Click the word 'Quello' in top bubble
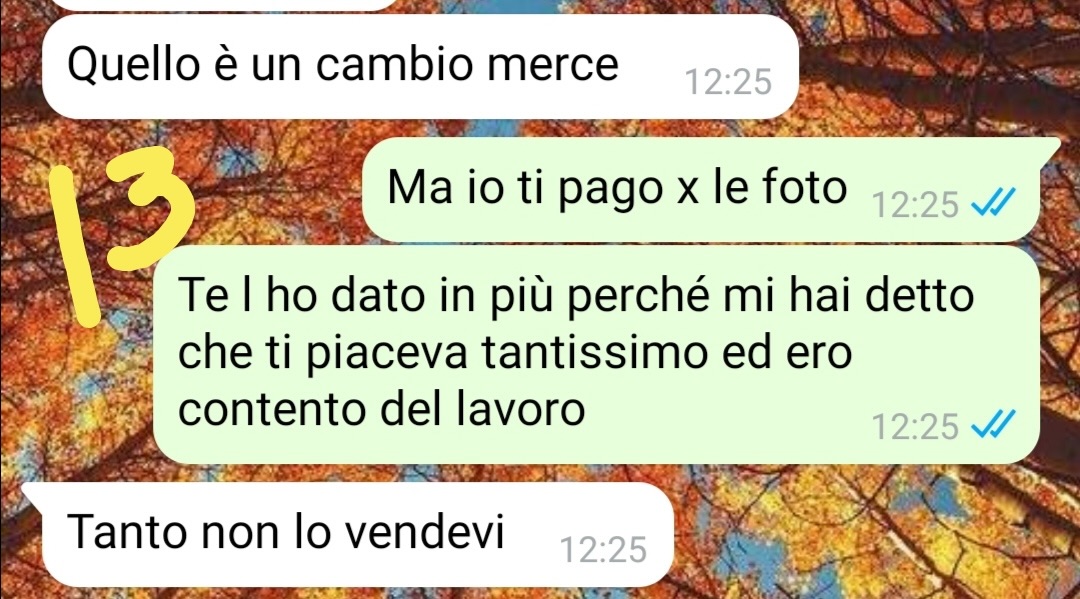 [x=134, y=64]
